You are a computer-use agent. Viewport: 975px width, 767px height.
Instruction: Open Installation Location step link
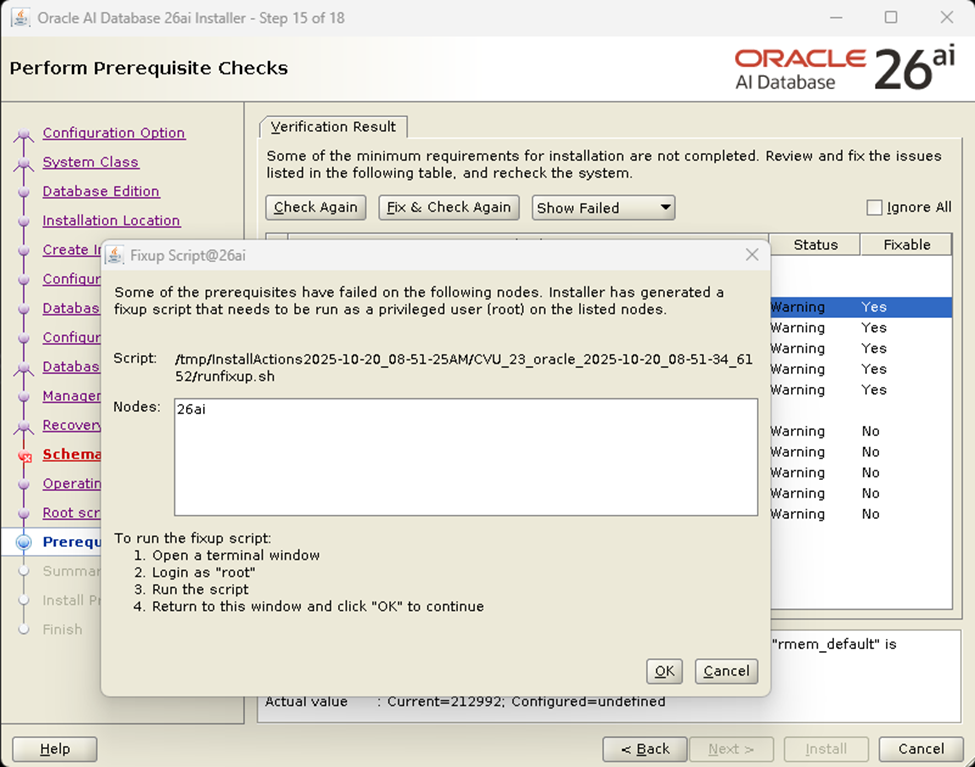(x=111, y=221)
